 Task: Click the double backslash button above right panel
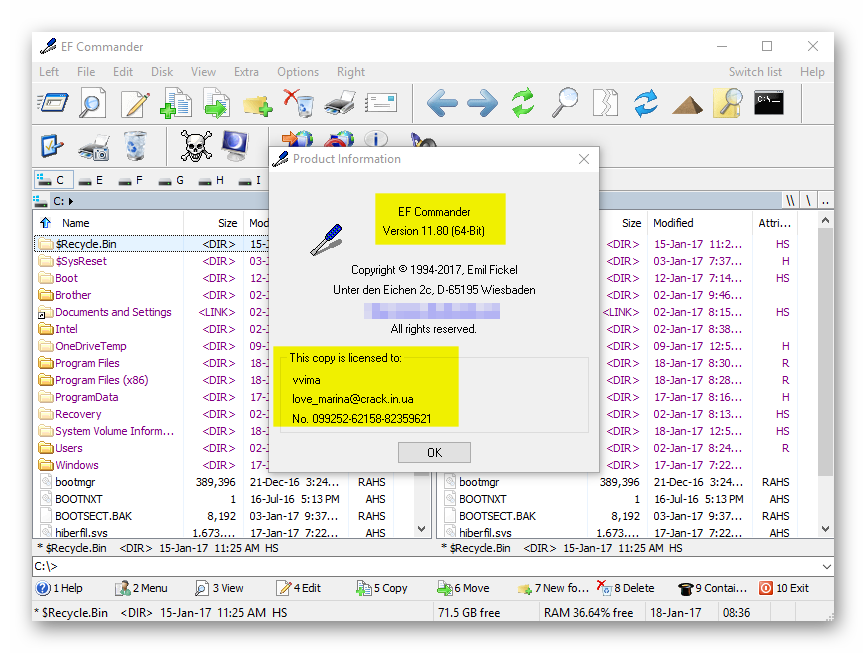pyautogui.click(x=790, y=201)
